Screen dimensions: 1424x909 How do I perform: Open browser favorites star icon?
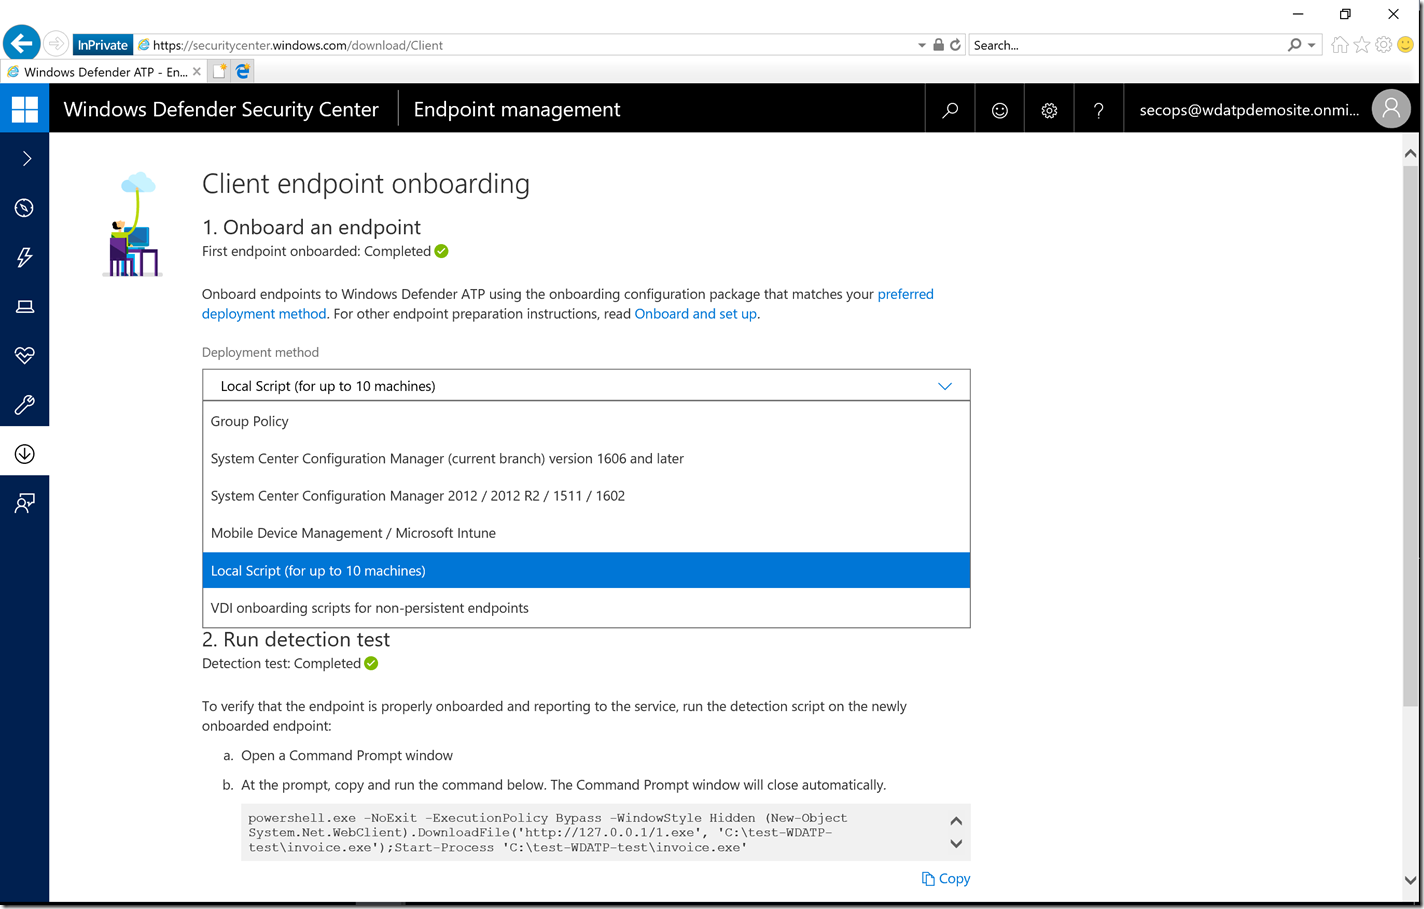pyautogui.click(x=1362, y=45)
